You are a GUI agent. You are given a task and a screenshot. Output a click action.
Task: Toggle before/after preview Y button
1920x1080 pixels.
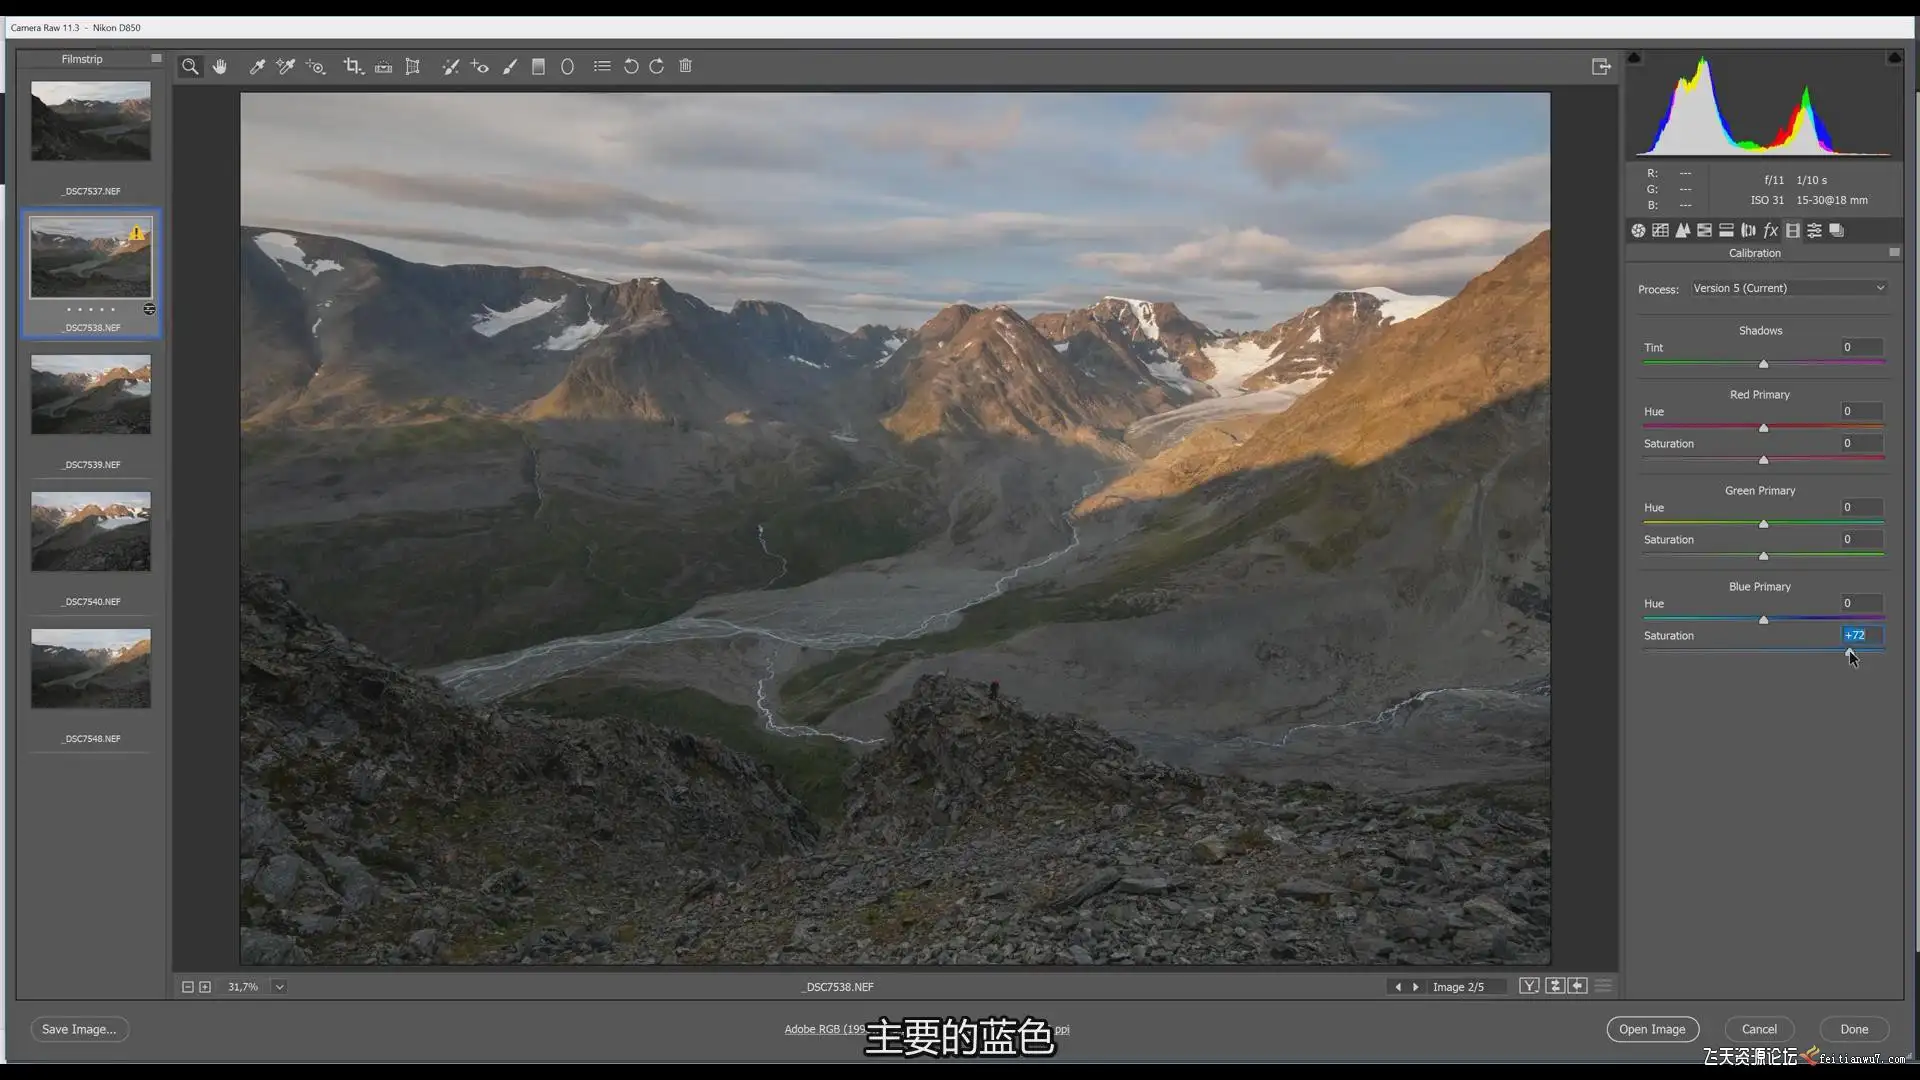(1528, 986)
